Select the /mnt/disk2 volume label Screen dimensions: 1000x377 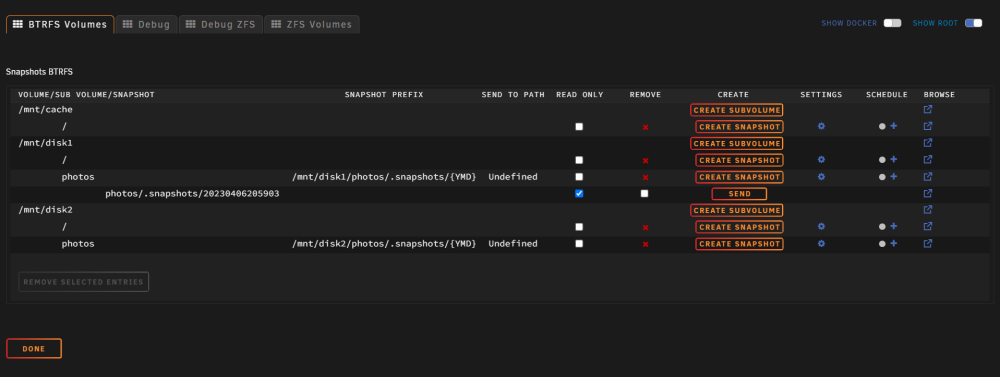click(45, 210)
